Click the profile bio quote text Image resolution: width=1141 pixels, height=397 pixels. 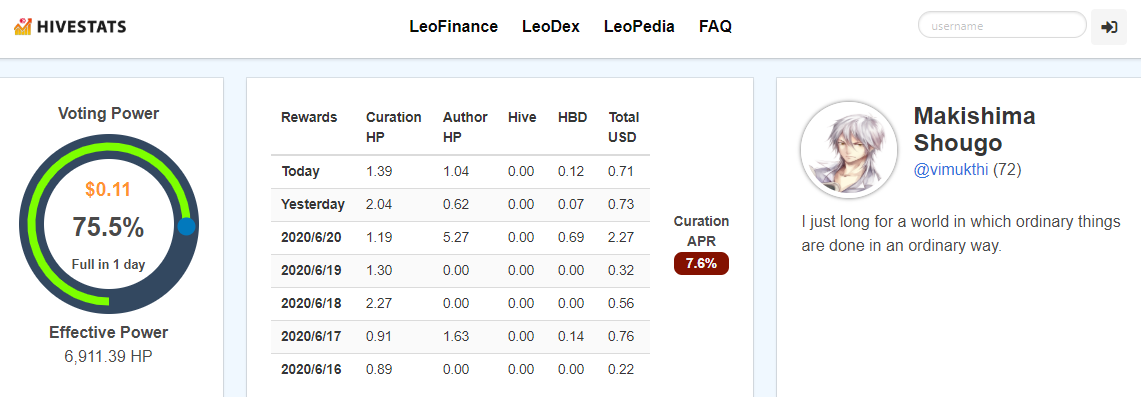(961, 233)
